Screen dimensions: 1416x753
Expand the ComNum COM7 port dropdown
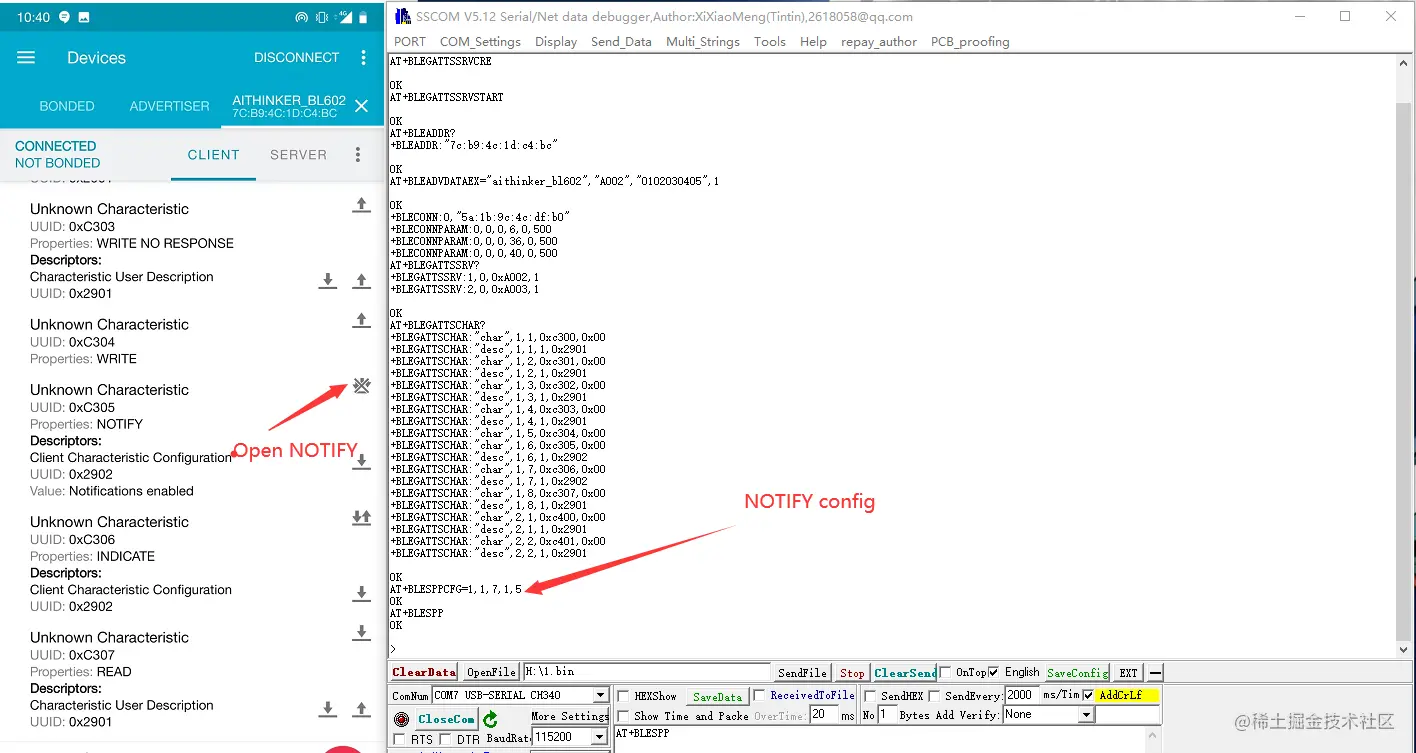600,695
